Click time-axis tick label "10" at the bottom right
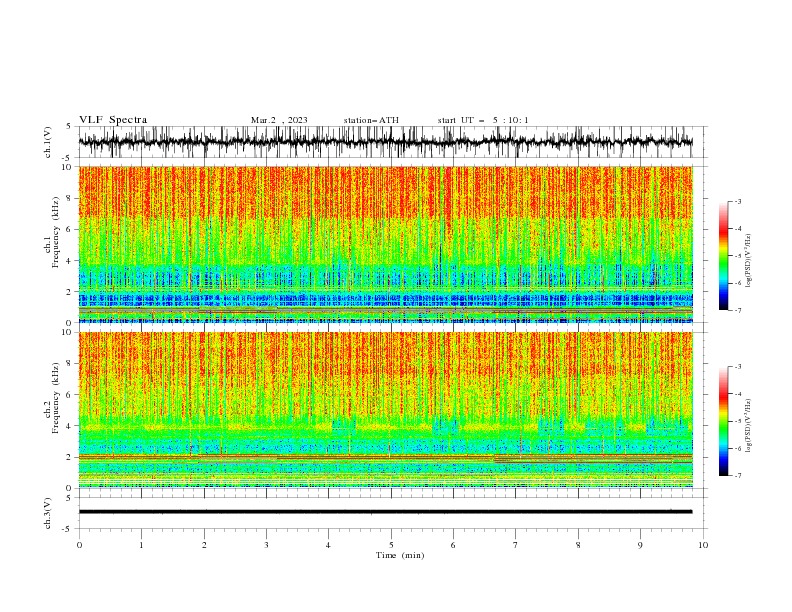The height and width of the screenshot is (612, 792). [703, 545]
